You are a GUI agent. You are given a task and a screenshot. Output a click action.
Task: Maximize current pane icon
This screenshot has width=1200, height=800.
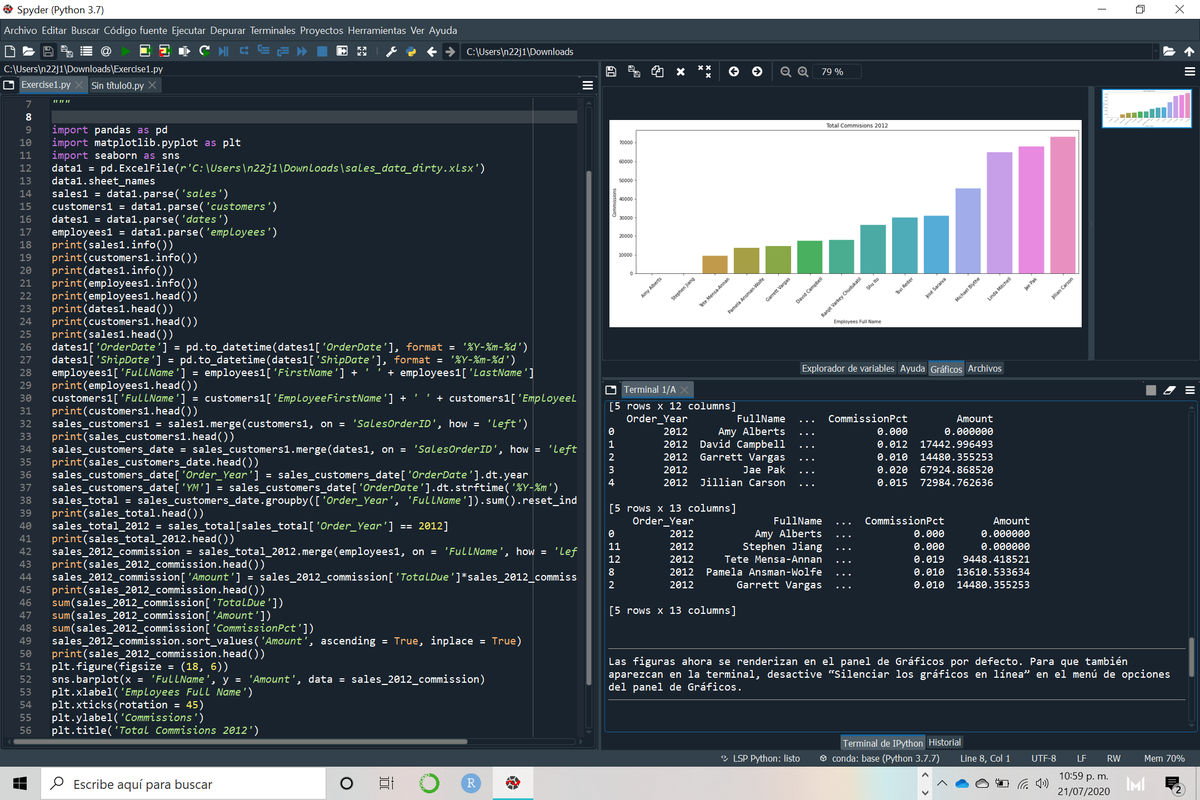tap(362, 51)
